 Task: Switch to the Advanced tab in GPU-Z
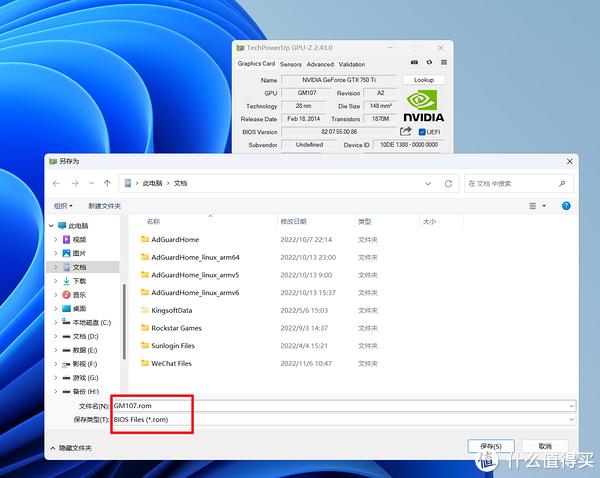tap(320, 64)
